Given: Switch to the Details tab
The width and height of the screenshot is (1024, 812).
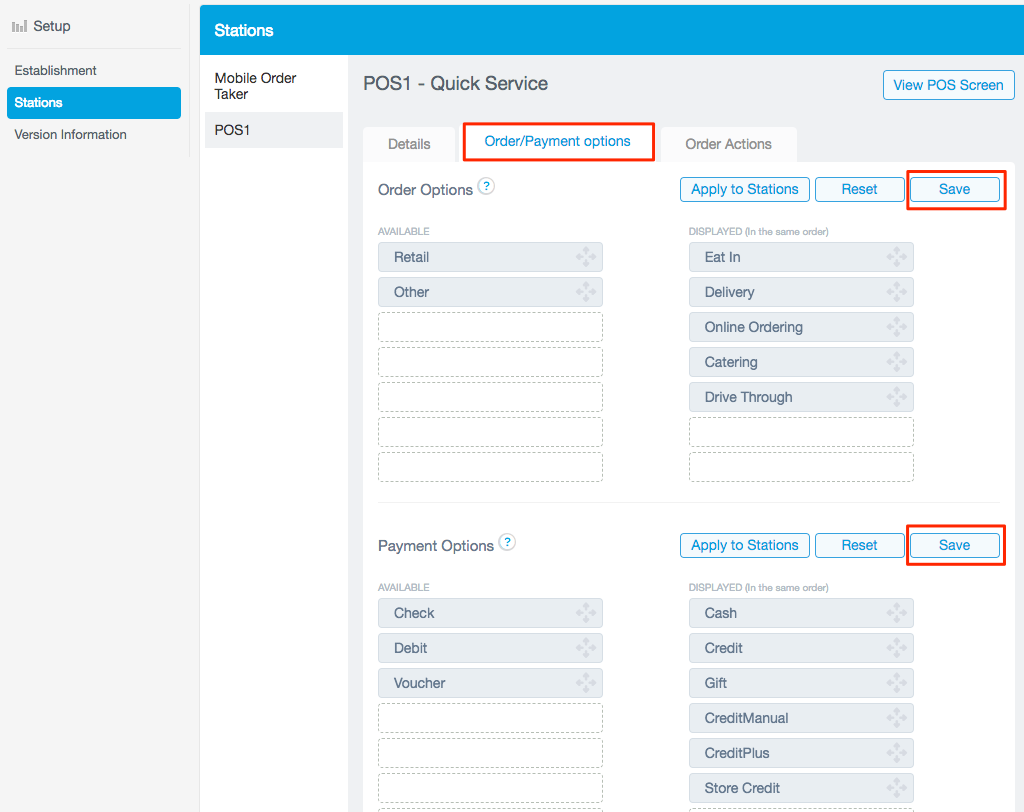Looking at the screenshot, I should [x=409, y=144].
